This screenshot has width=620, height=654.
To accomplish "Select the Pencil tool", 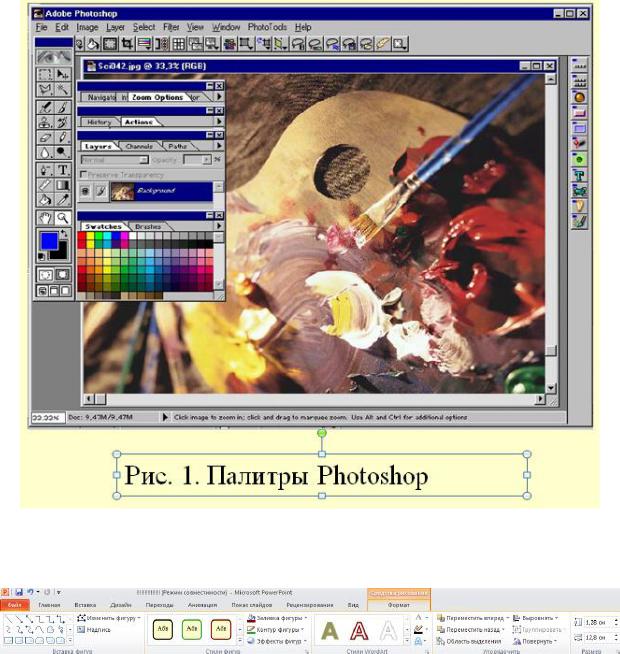I will click(62, 137).
